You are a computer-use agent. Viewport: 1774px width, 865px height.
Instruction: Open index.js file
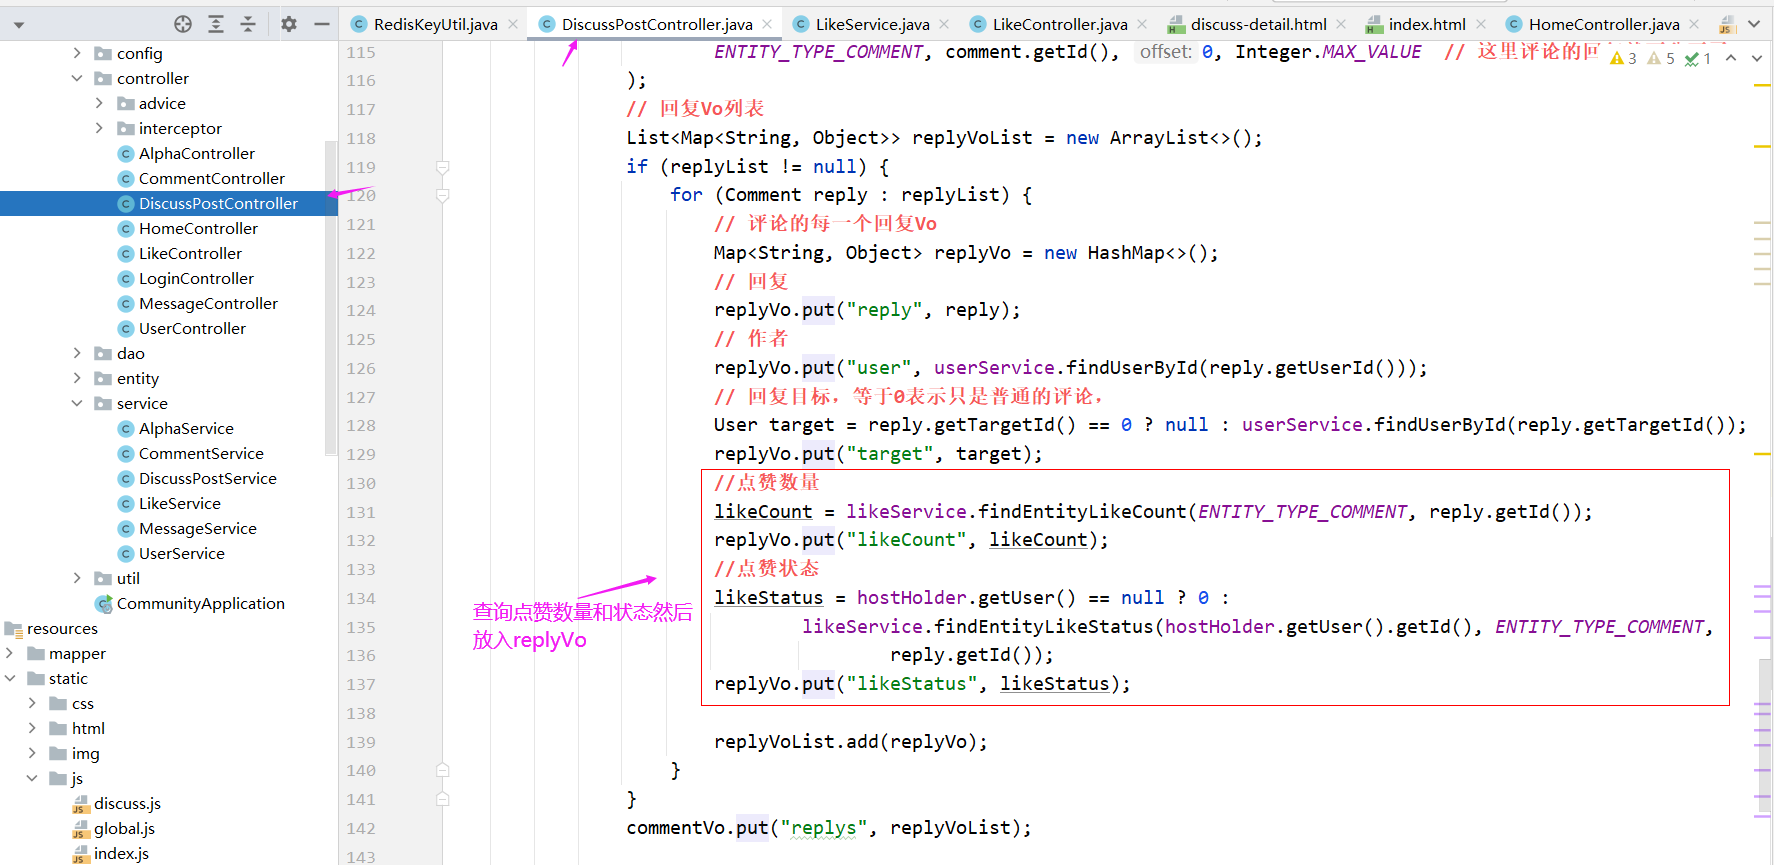[121, 853]
